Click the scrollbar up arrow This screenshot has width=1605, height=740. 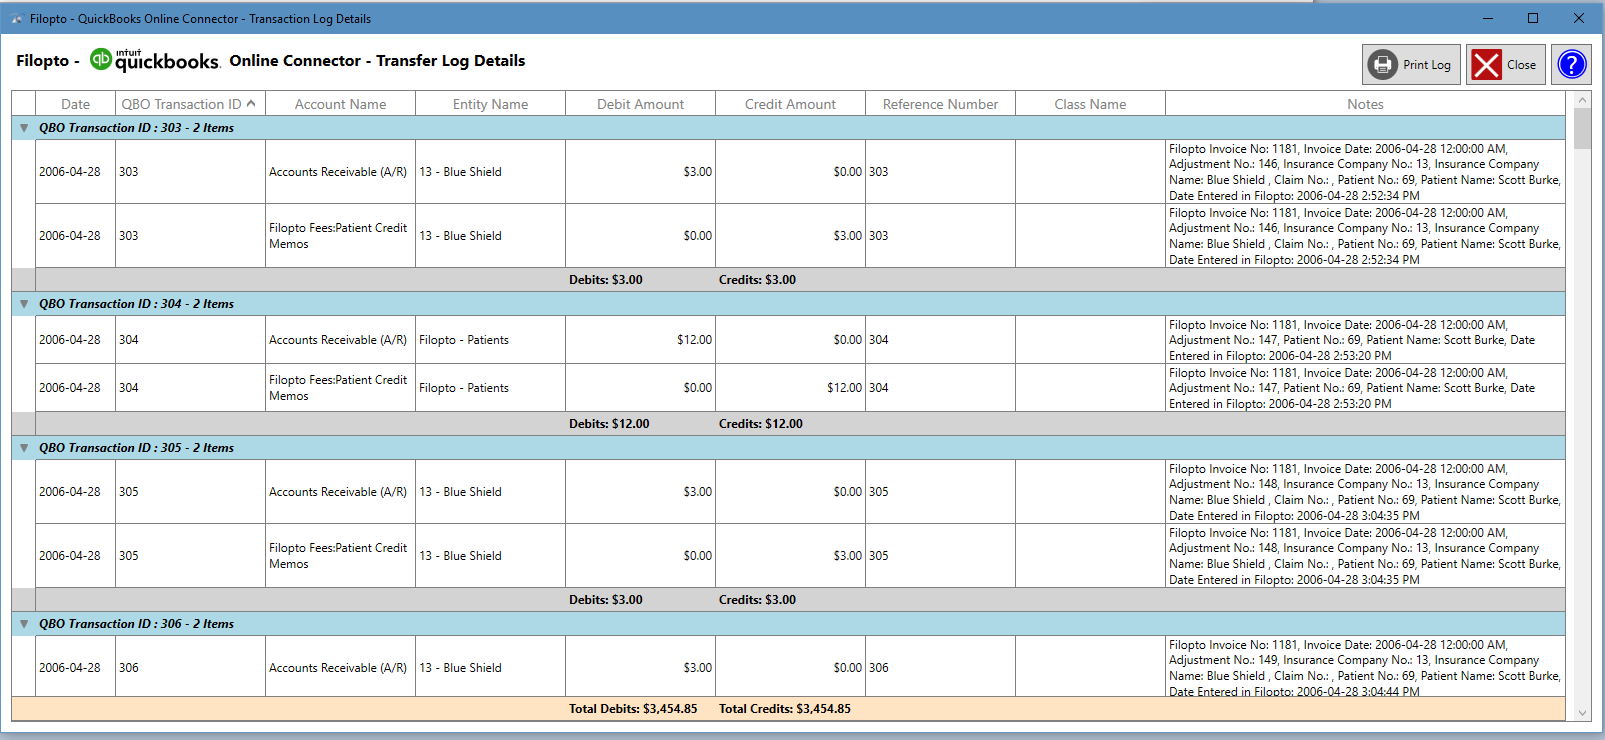tap(1582, 100)
